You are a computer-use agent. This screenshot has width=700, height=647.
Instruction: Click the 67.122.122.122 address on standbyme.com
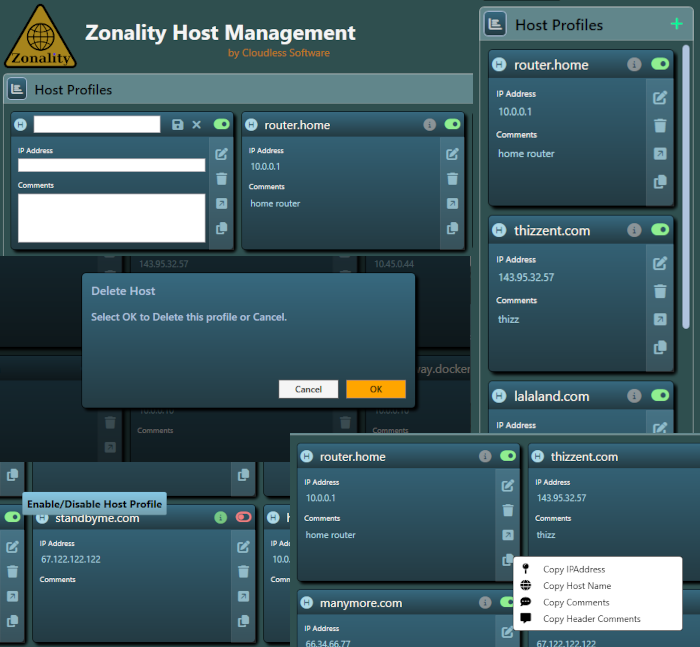click(x=71, y=559)
